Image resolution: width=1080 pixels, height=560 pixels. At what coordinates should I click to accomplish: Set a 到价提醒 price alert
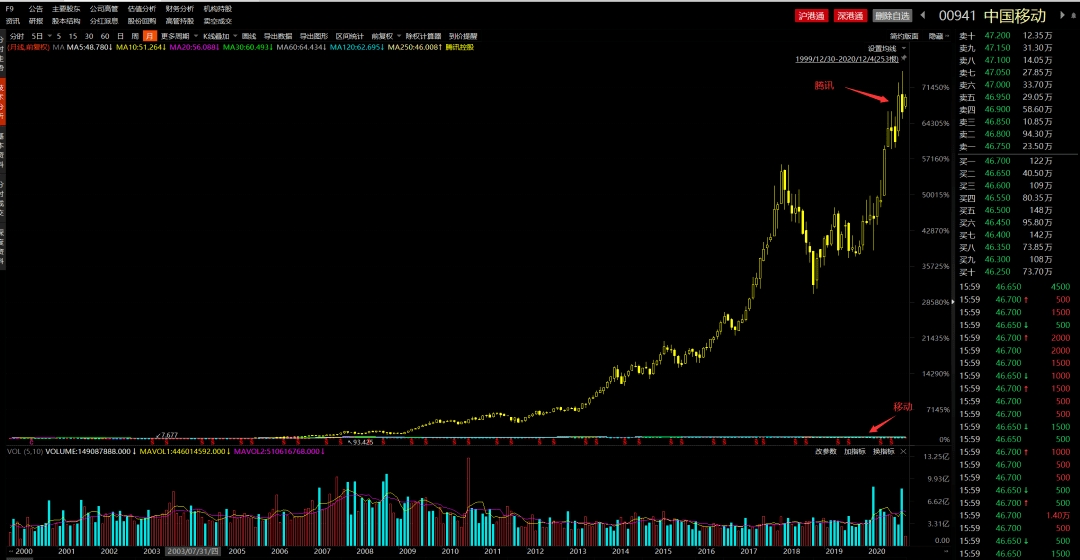(x=463, y=36)
